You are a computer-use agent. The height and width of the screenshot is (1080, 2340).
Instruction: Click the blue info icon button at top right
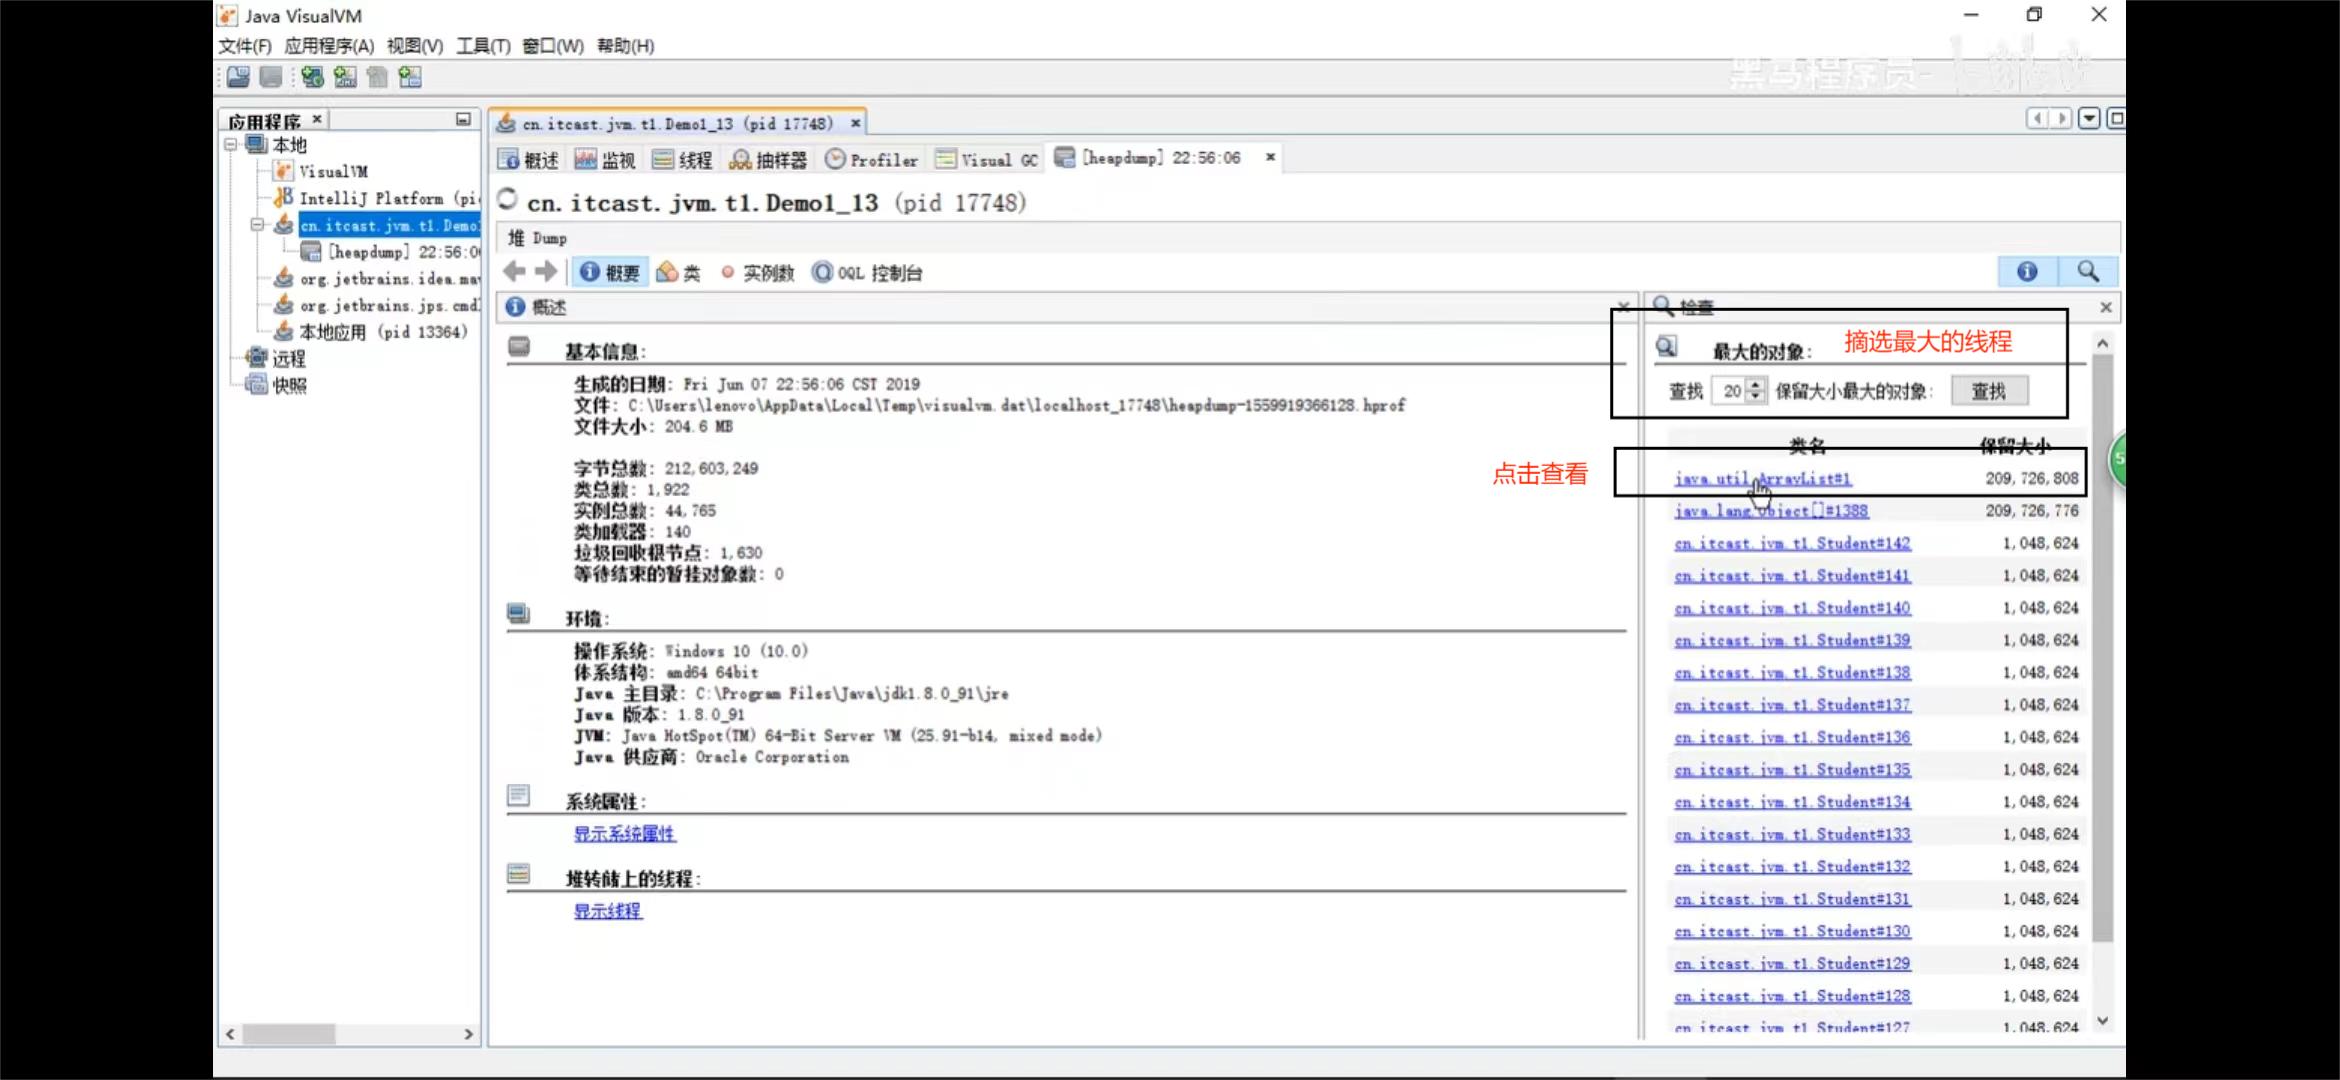pos(2027,271)
